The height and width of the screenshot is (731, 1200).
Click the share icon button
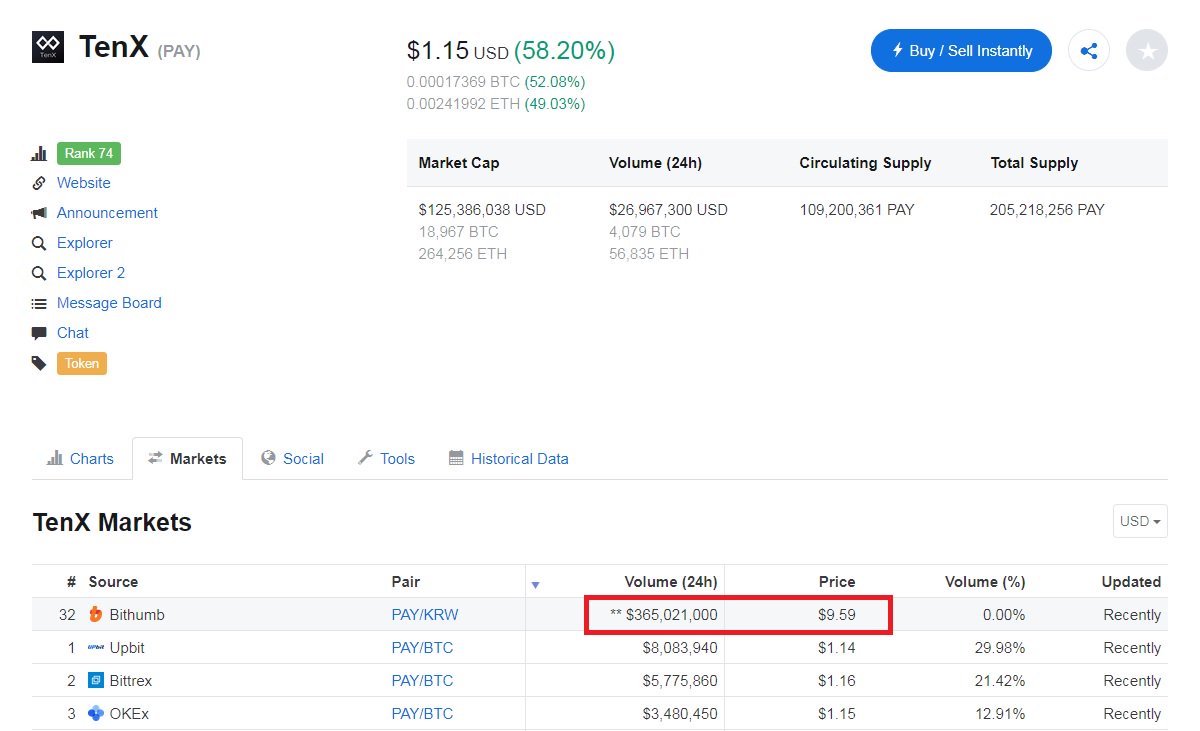[1089, 51]
